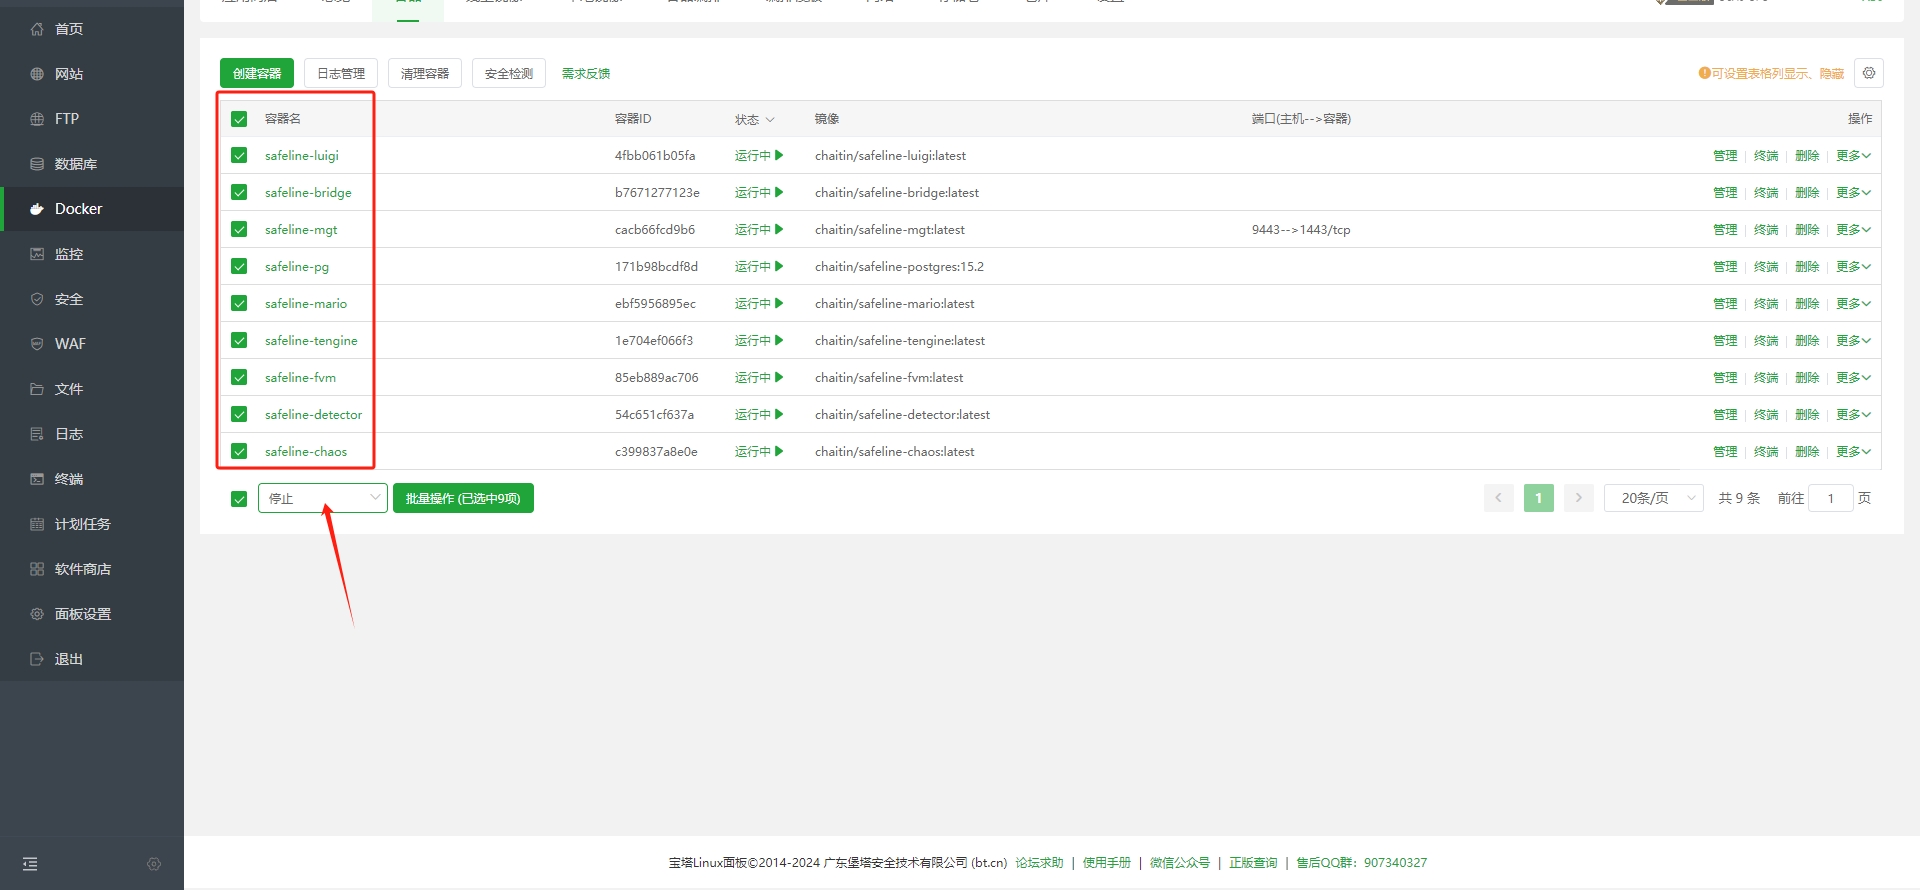This screenshot has height=890, width=1920.
Task: Click the 创建容器 button
Action: (x=257, y=73)
